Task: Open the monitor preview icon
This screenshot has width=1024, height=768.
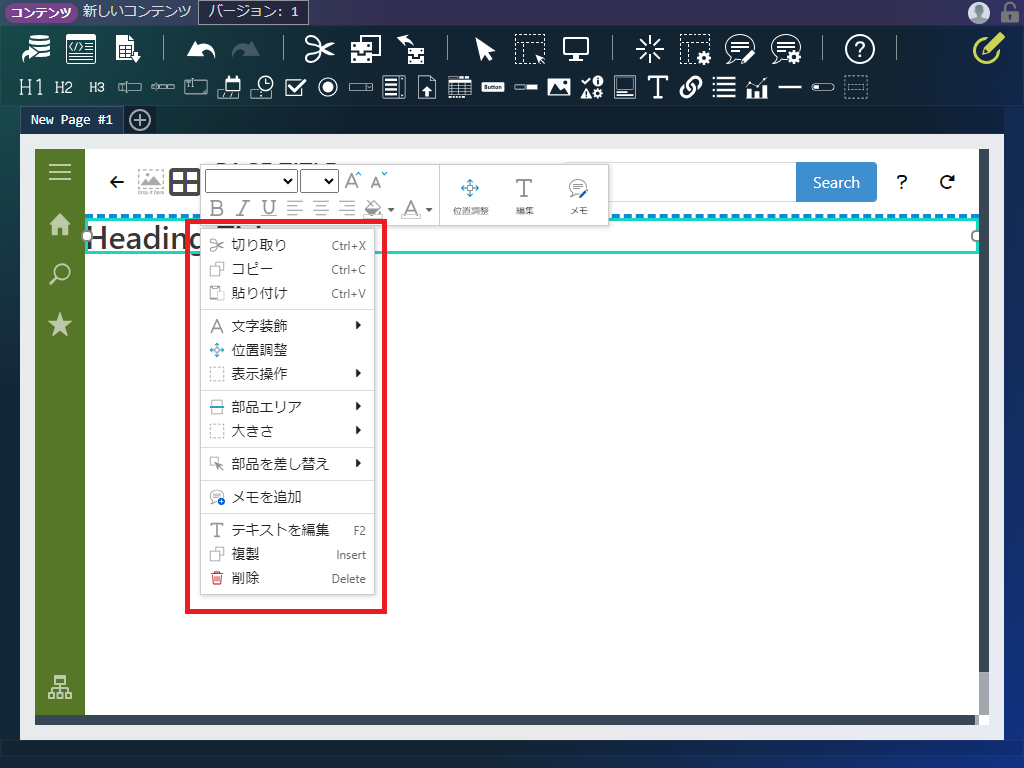Action: (575, 49)
